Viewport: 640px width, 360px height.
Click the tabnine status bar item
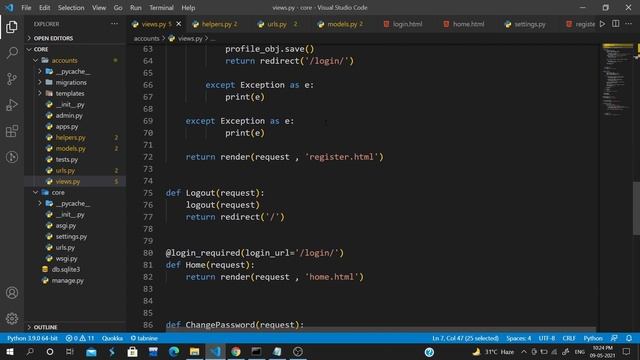click(144, 338)
